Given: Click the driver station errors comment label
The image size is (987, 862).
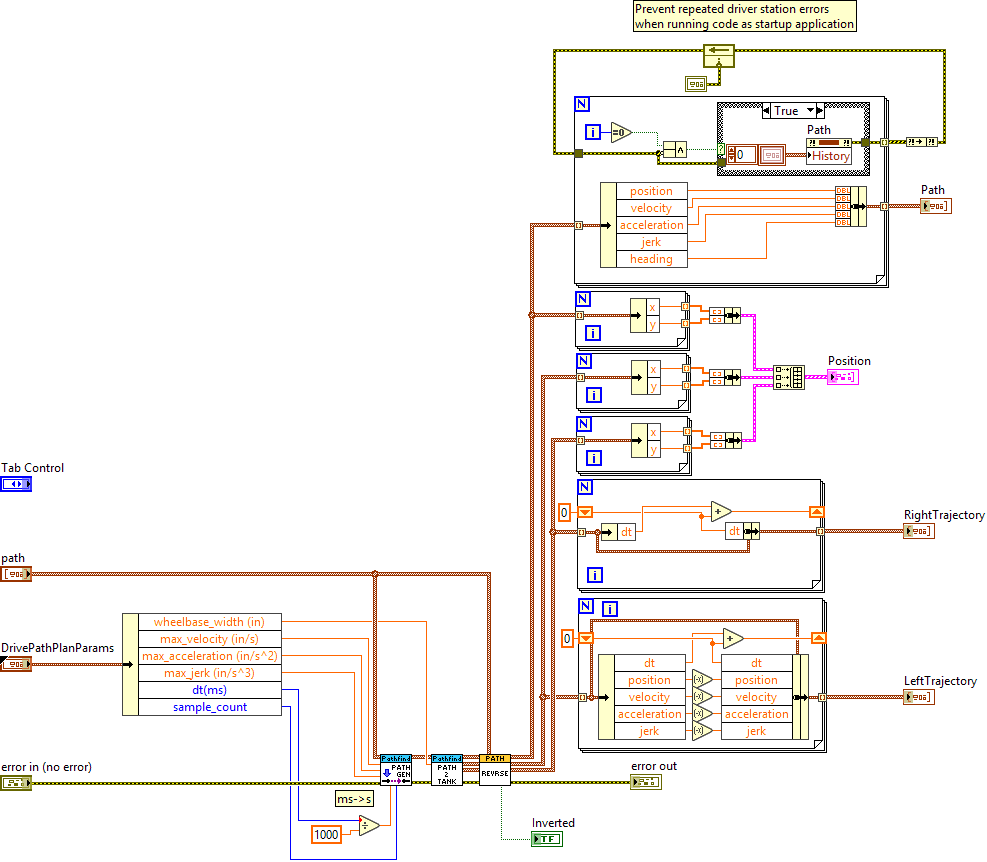Looking at the screenshot, I should click(743, 15).
